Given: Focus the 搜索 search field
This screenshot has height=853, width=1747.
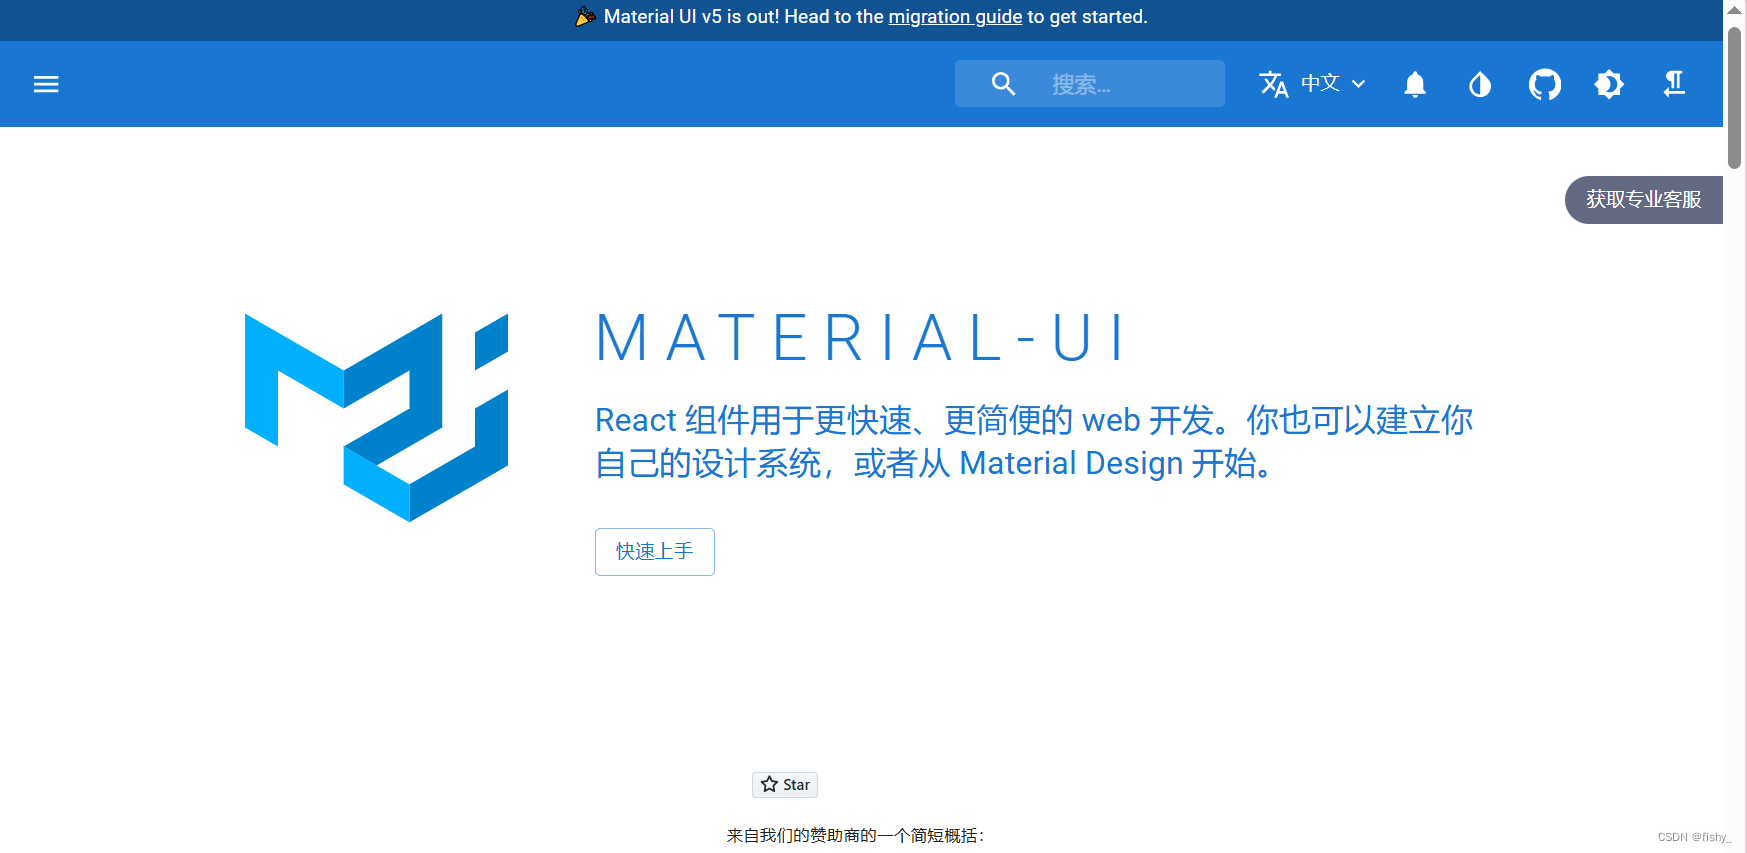Looking at the screenshot, I should (x=1090, y=84).
